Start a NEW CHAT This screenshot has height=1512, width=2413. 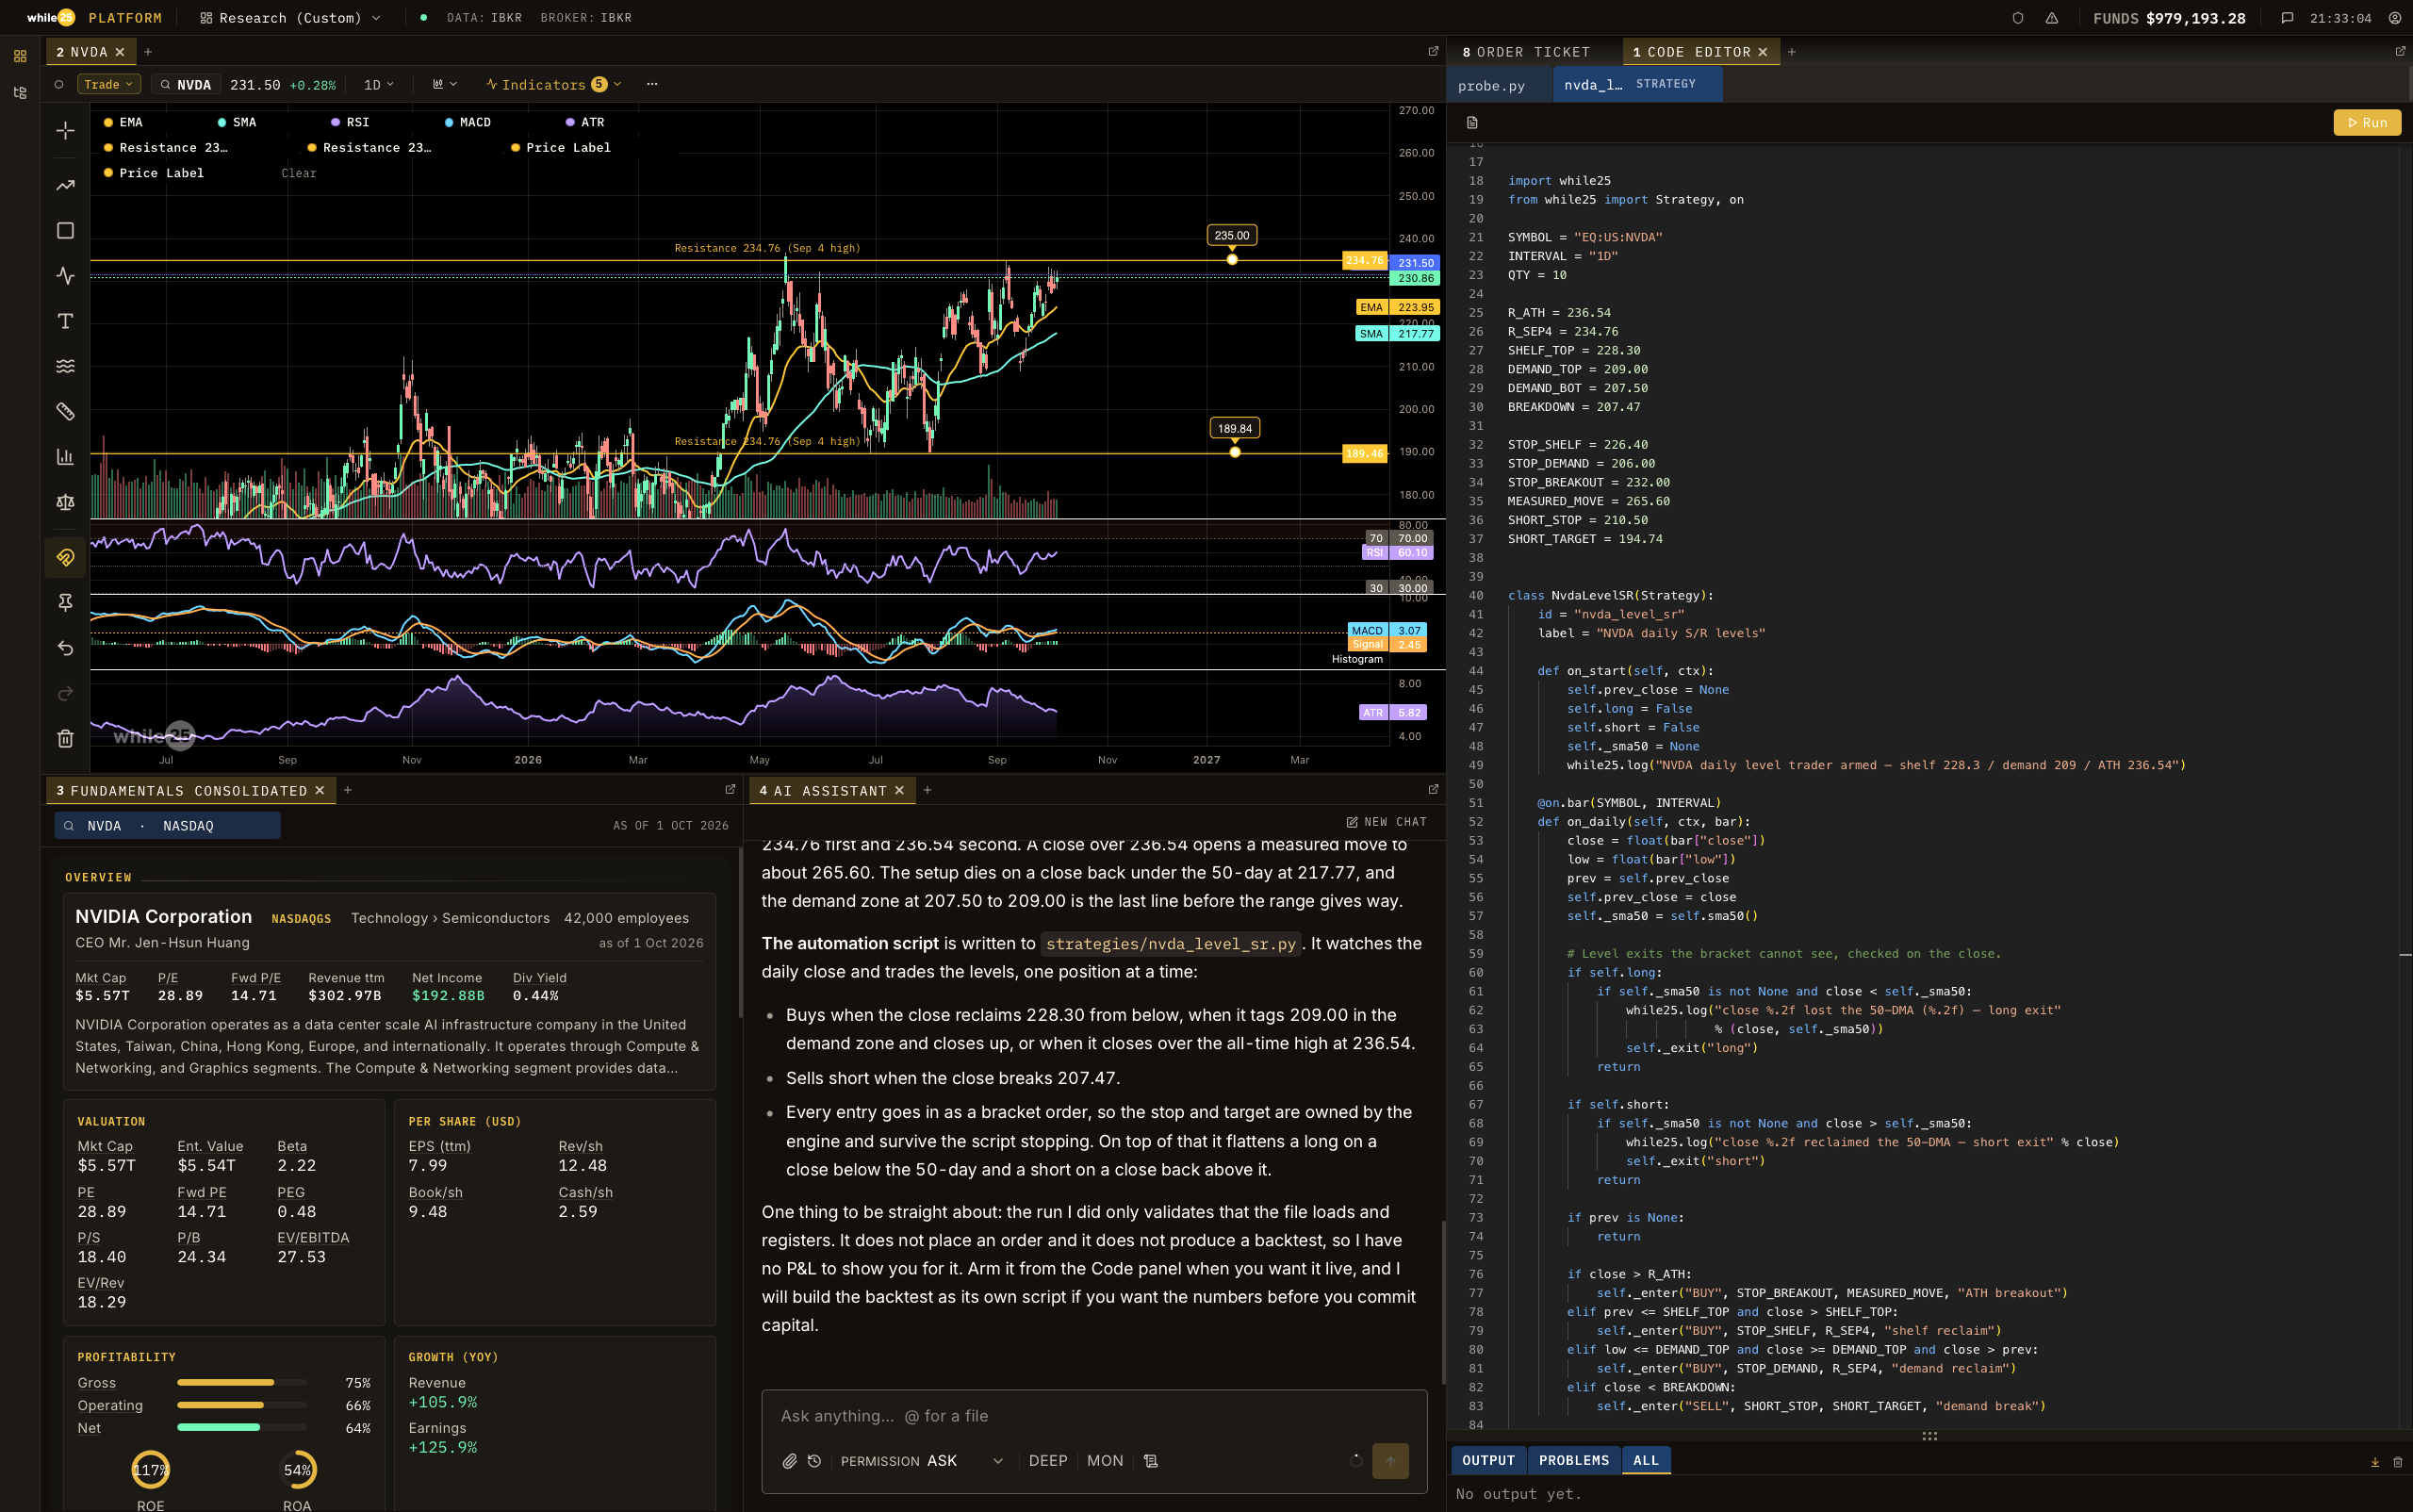[1387, 822]
